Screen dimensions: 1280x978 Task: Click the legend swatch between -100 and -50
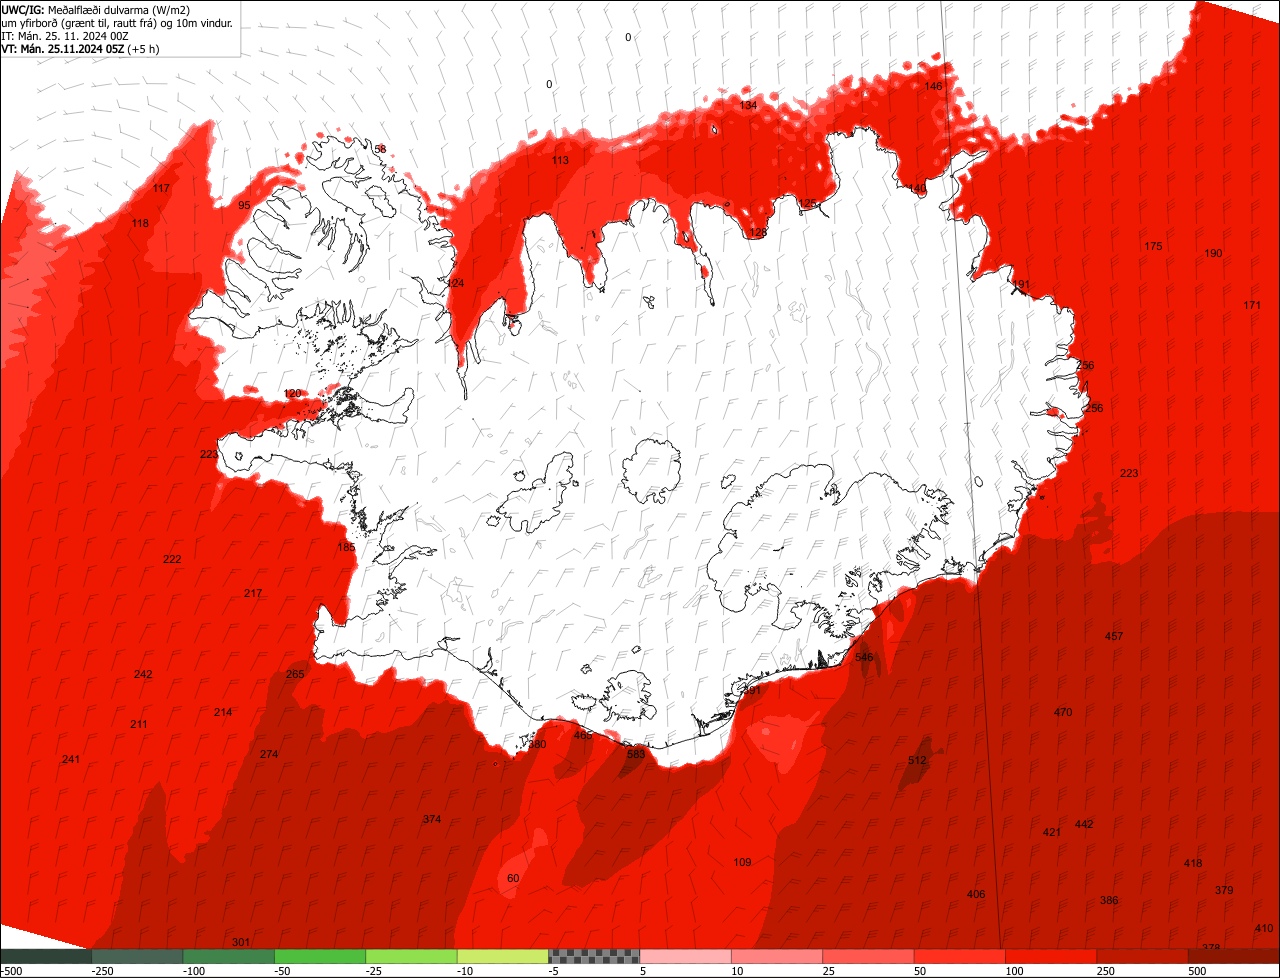click(x=228, y=956)
